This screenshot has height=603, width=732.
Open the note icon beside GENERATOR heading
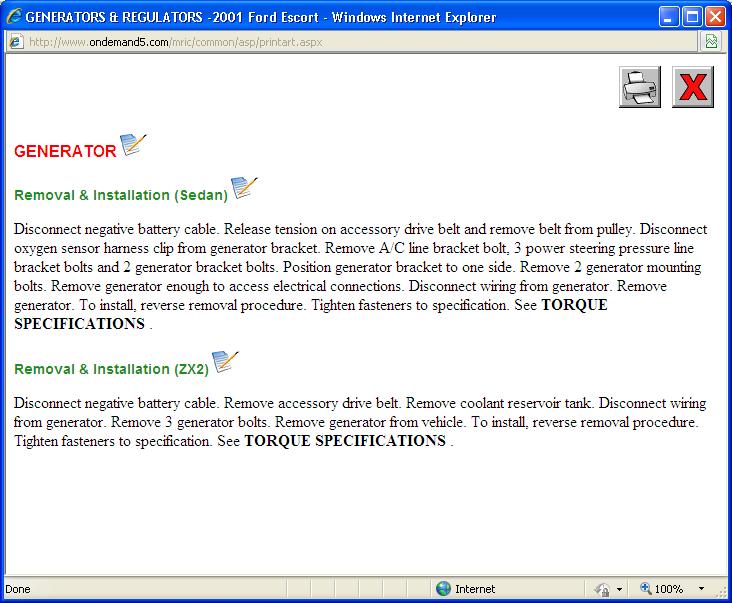[x=133, y=145]
